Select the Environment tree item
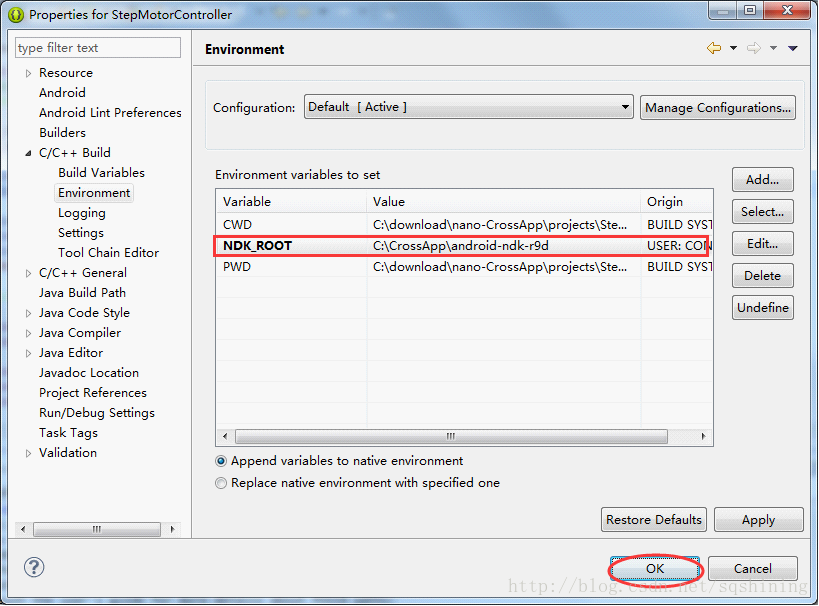The height and width of the screenshot is (606, 819). (x=94, y=193)
